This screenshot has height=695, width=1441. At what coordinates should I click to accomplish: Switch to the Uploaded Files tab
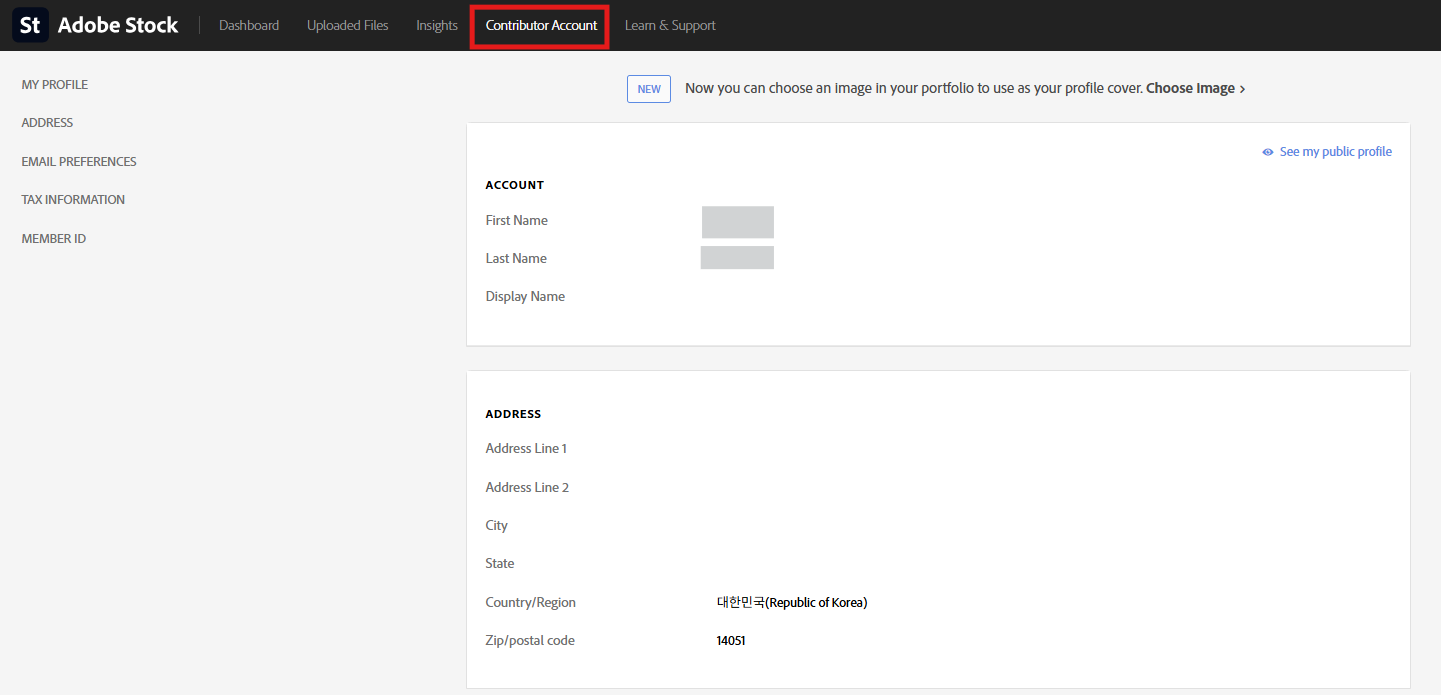pos(348,25)
